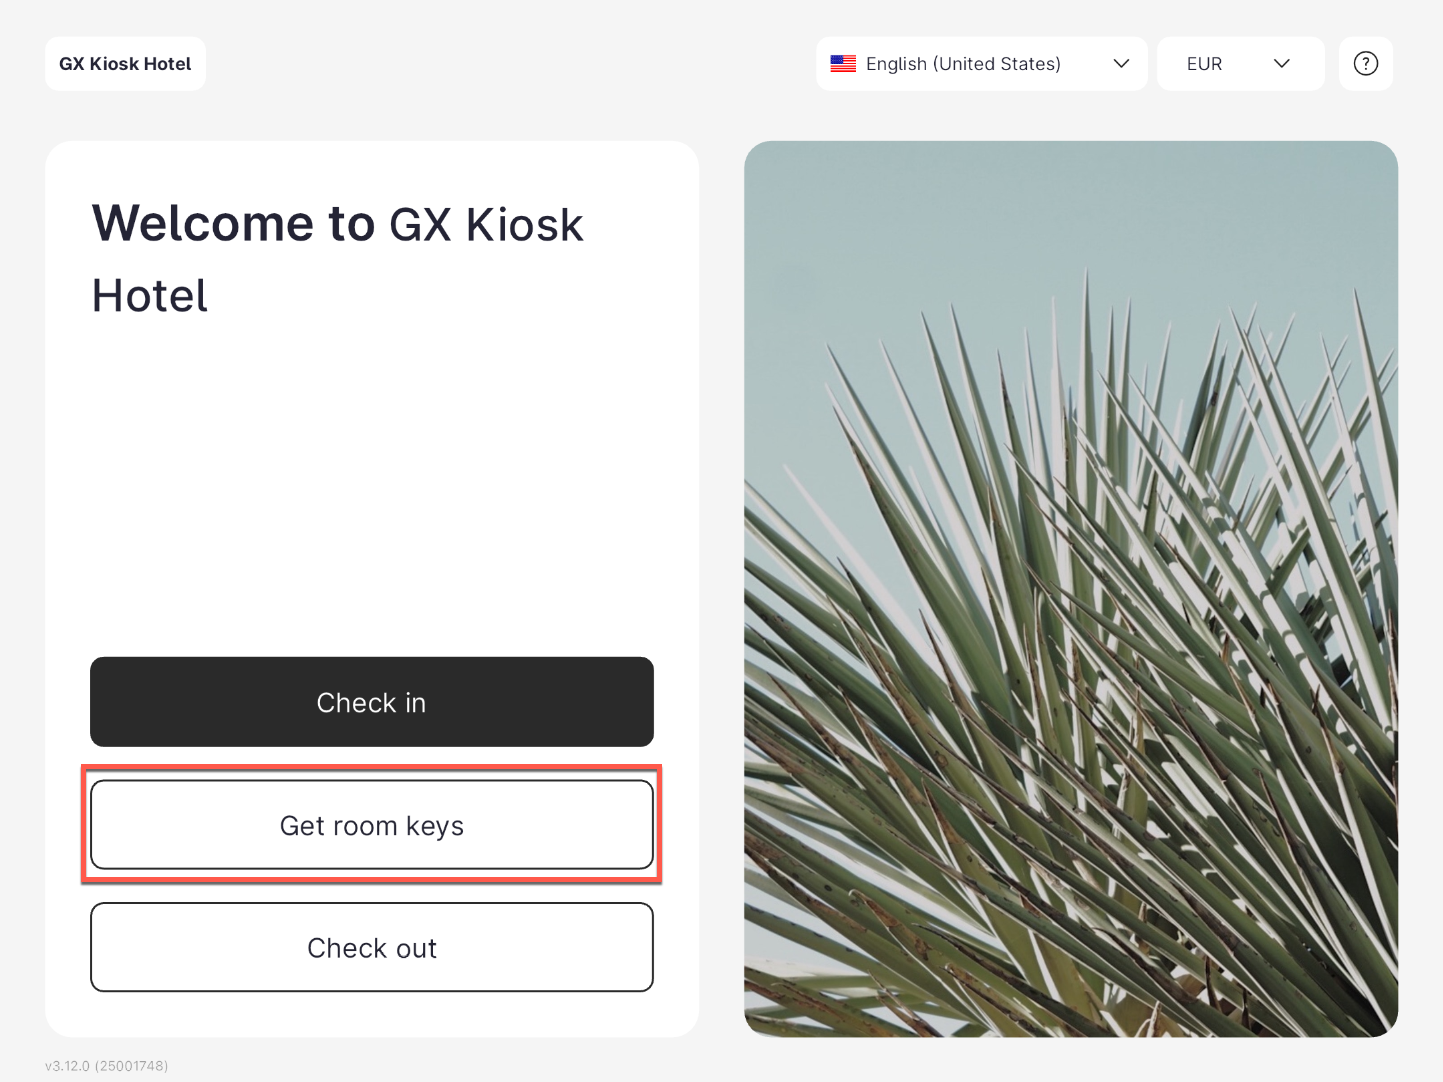1443x1082 pixels.
Task: Click "GX Kiosk" in the welcome heading
Action: (486, 225)
